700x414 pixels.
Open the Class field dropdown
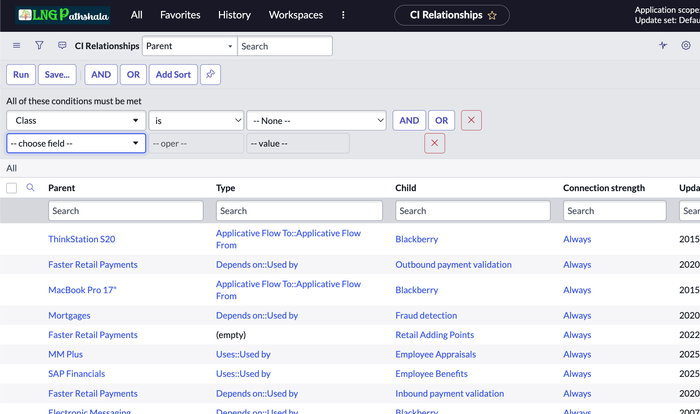click(76, 121)
